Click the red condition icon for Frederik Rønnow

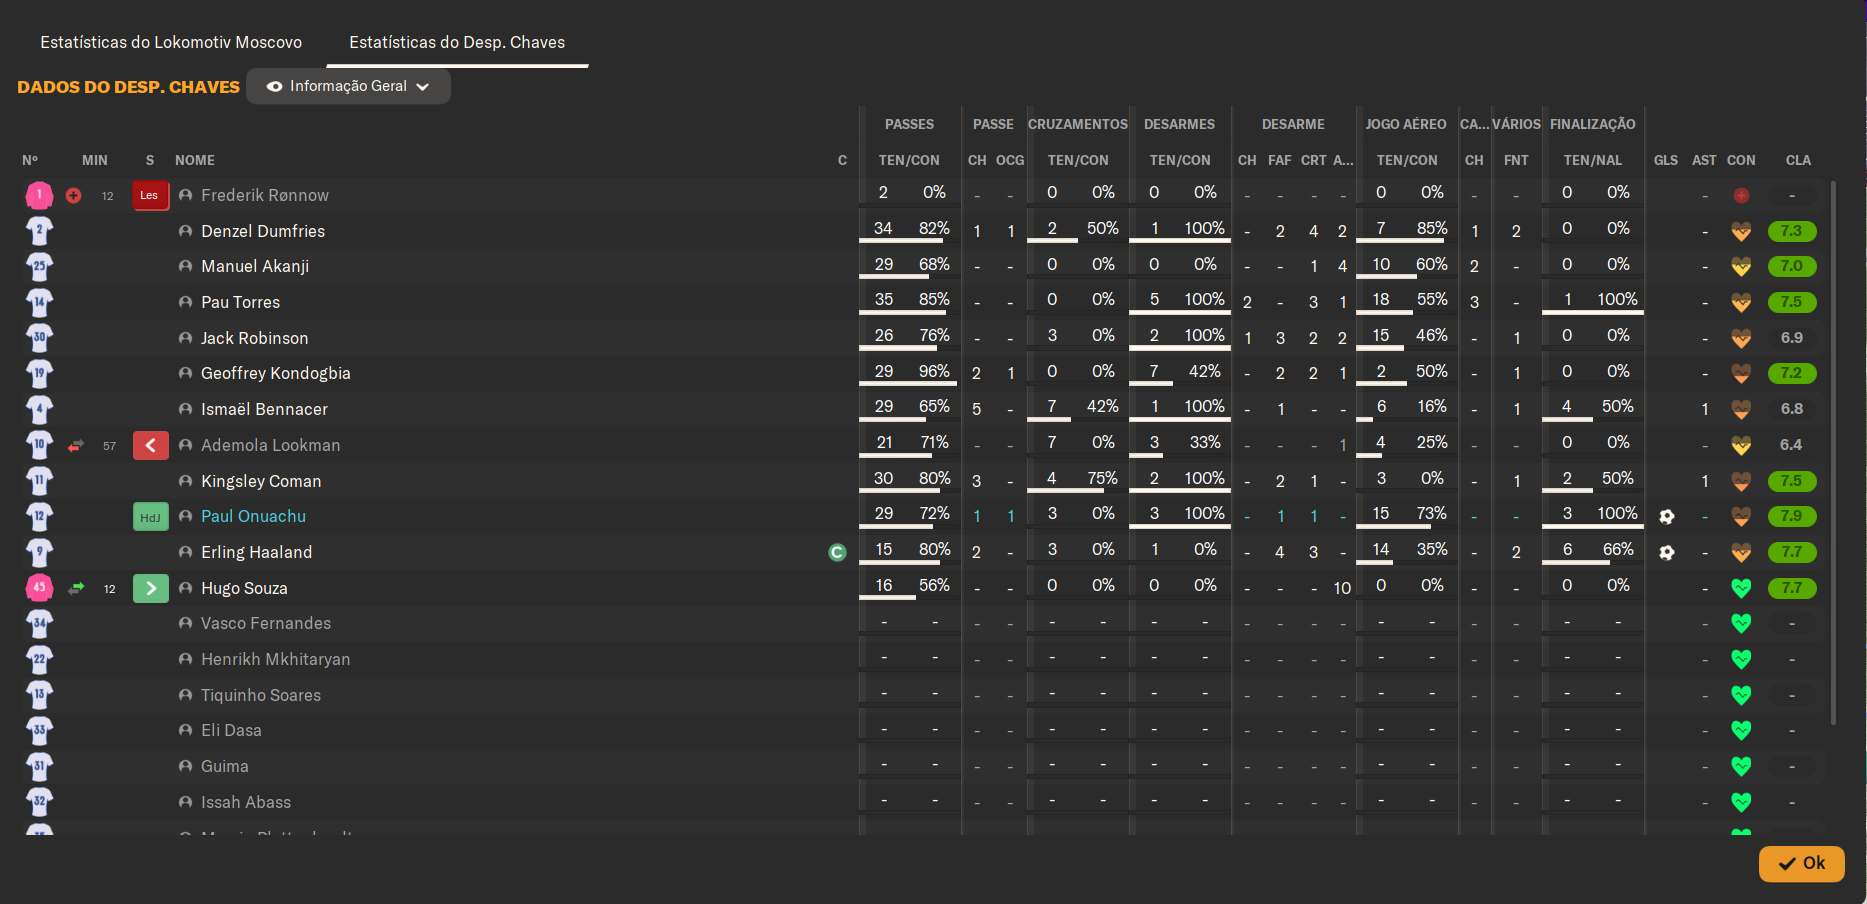click(x=1741, y=195)
